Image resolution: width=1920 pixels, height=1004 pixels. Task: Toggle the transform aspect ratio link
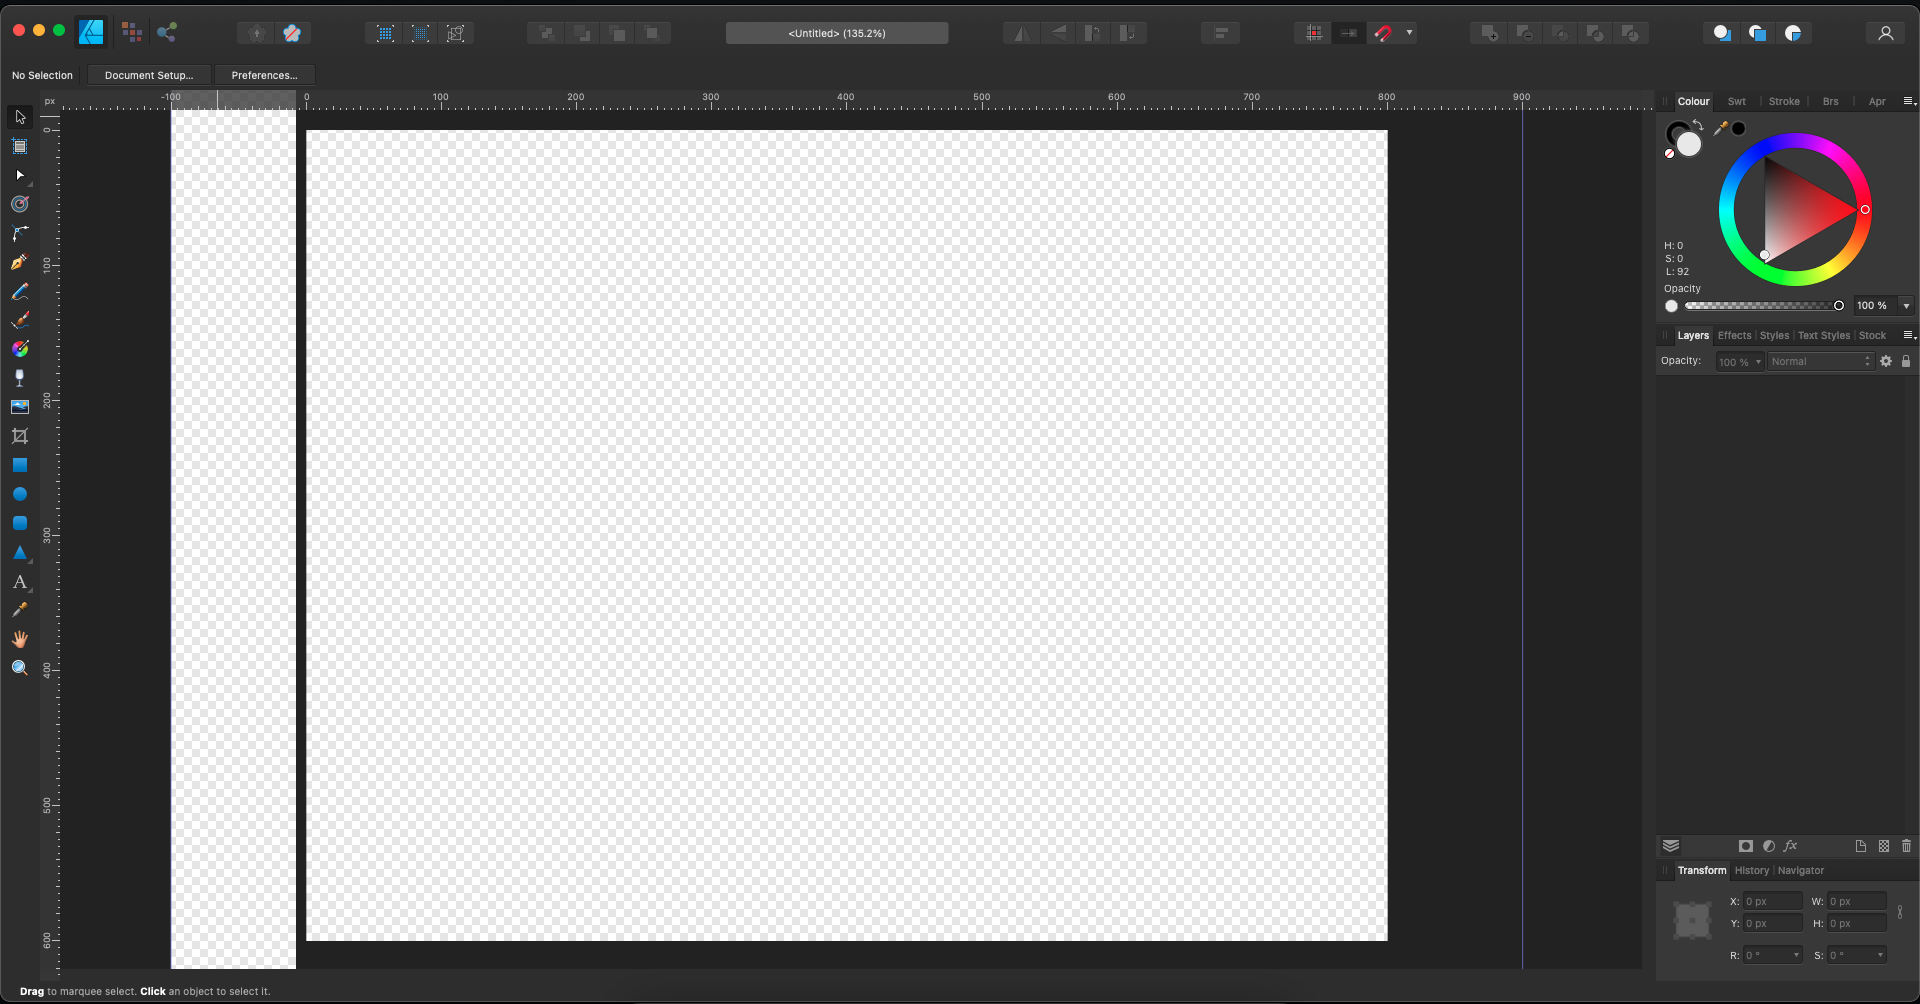click(x=1900, y=912)
